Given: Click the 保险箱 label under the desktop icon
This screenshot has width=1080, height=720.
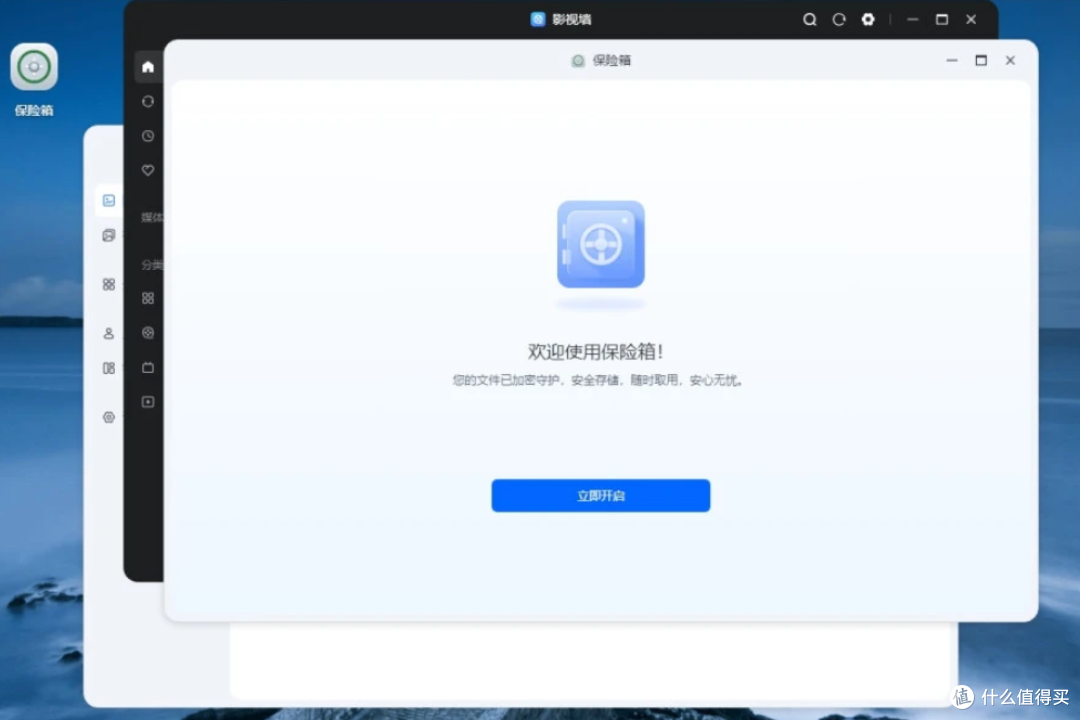Looking at the screenshot, I should (x=34, y=110).
